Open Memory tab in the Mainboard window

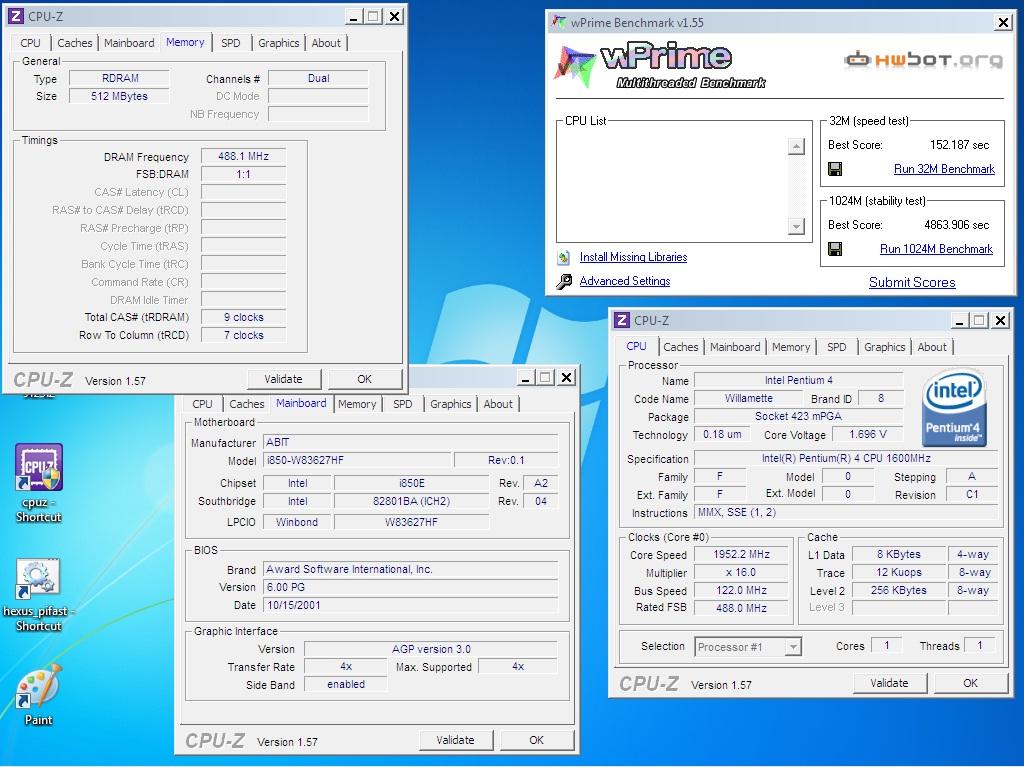tap(357, 404)
